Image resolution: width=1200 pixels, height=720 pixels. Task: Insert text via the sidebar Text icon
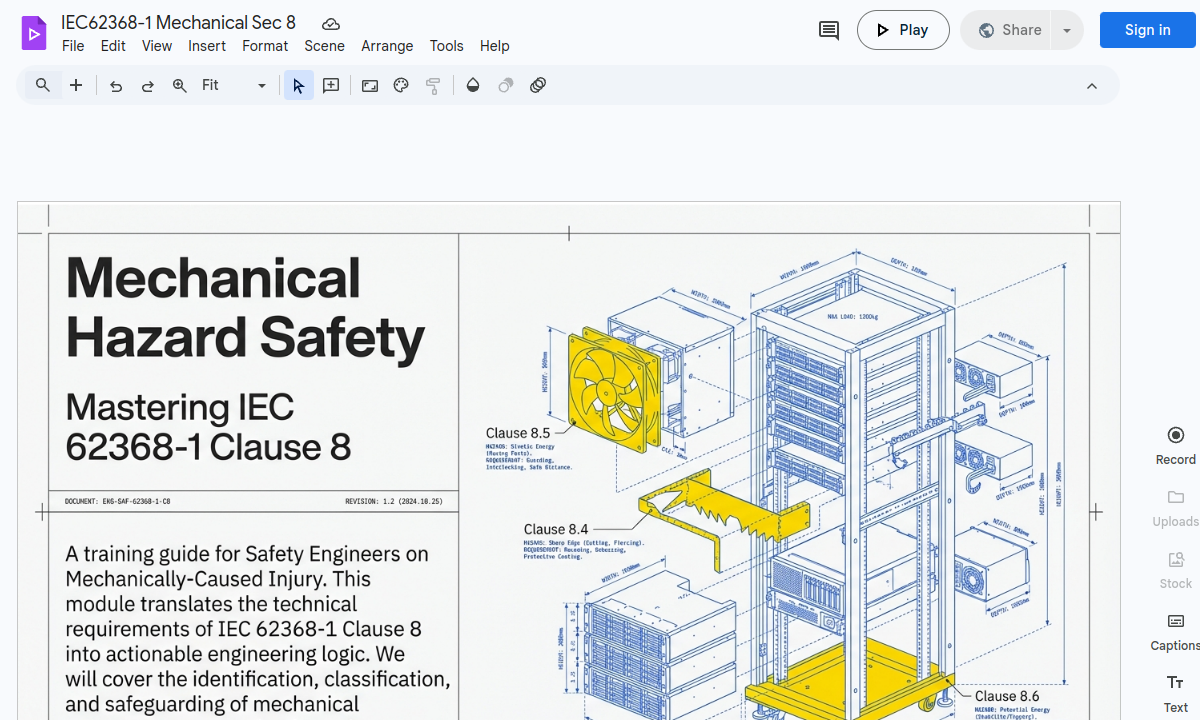click(x=1175, y=693)
